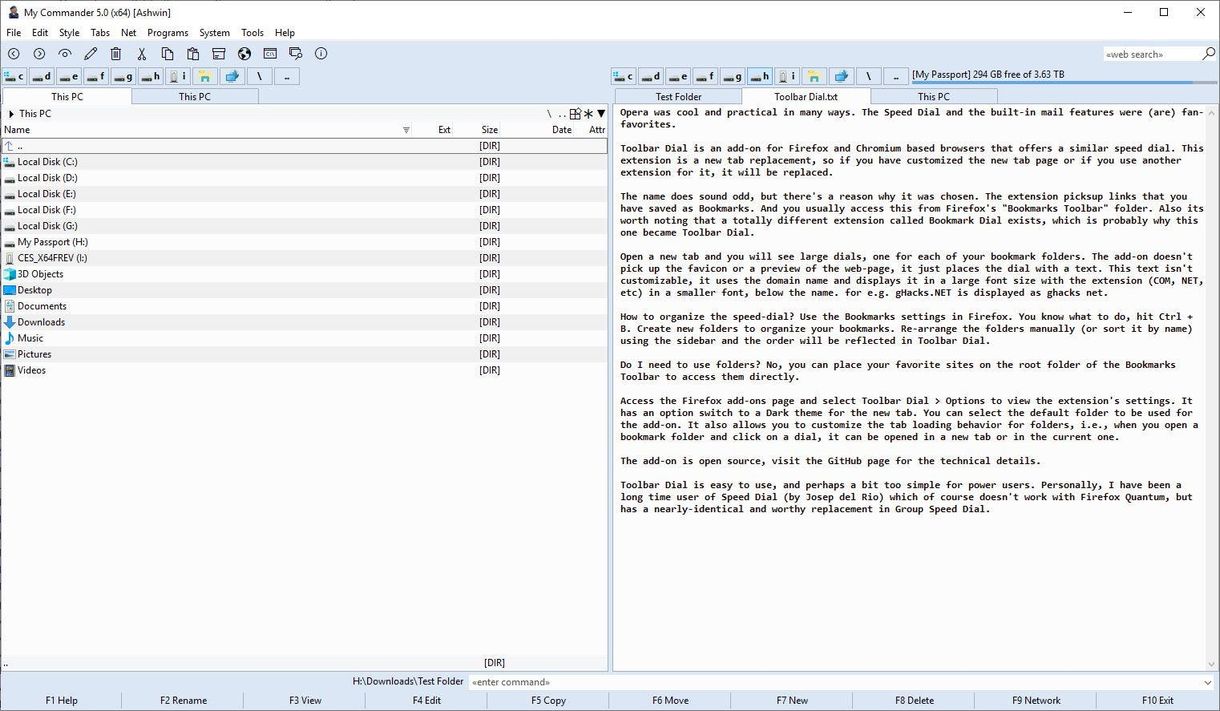Image resolution: width=1220 pixels, height=711 pixels.
Task: Go back with the toolbar back arrow
Action: (x=13, y=54)
